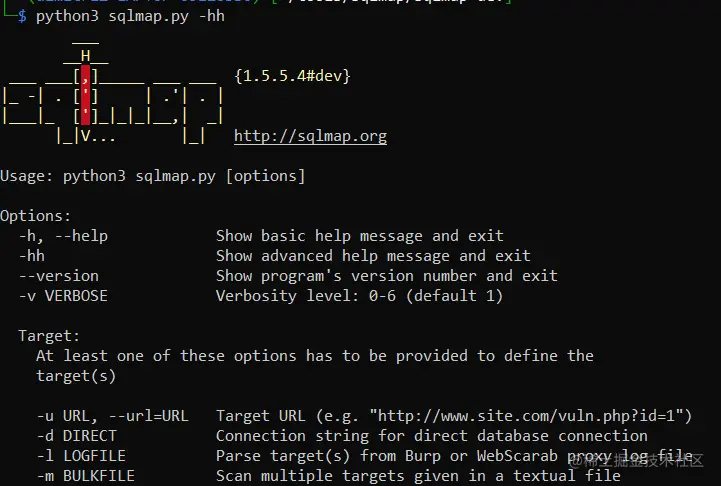
Task: Click the Target: section heading
Action: coord(49,336)
